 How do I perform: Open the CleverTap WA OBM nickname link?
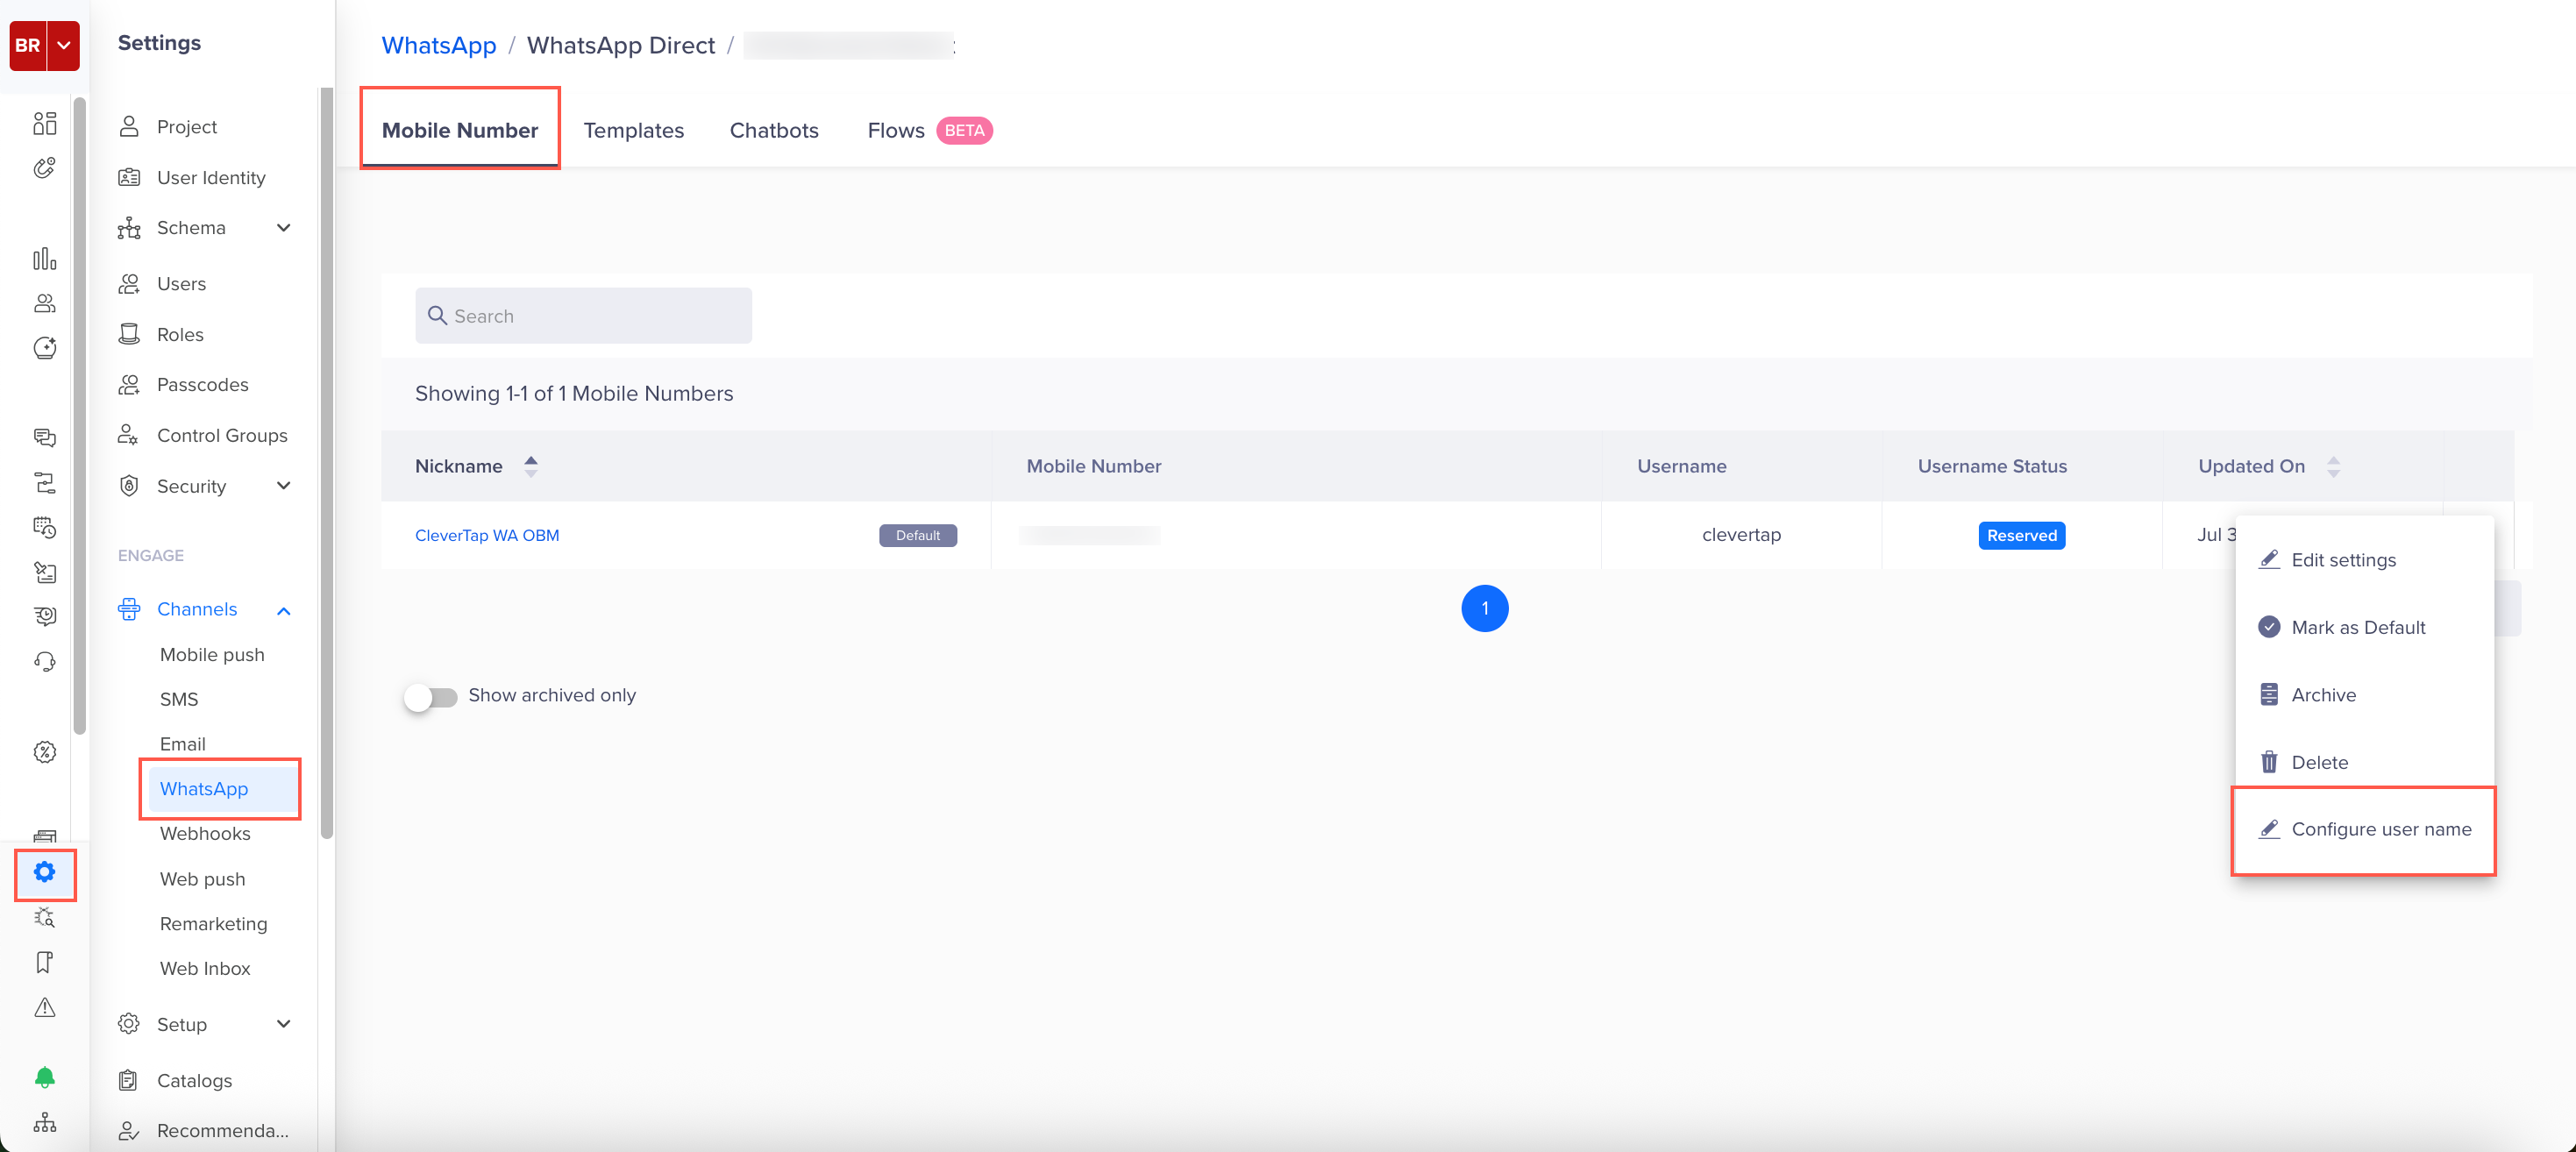(487, 535)
